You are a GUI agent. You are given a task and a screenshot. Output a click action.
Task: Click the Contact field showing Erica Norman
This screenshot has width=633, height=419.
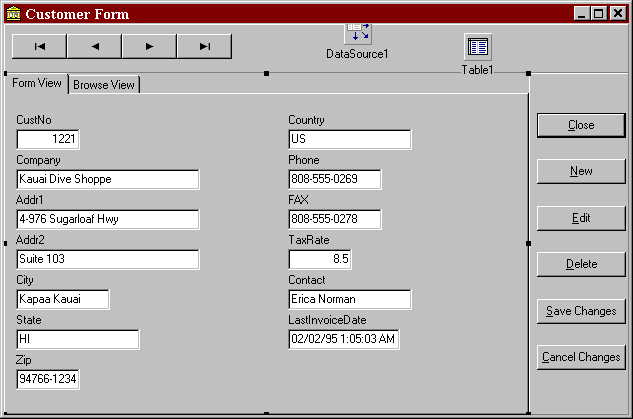[349, 299]
